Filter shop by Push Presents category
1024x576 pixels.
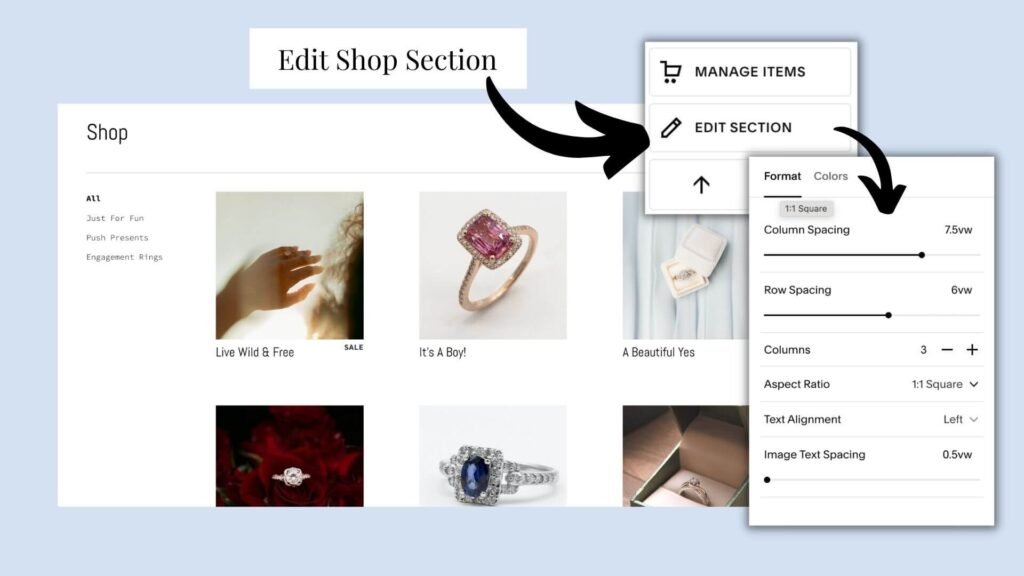tap(117, 238)
